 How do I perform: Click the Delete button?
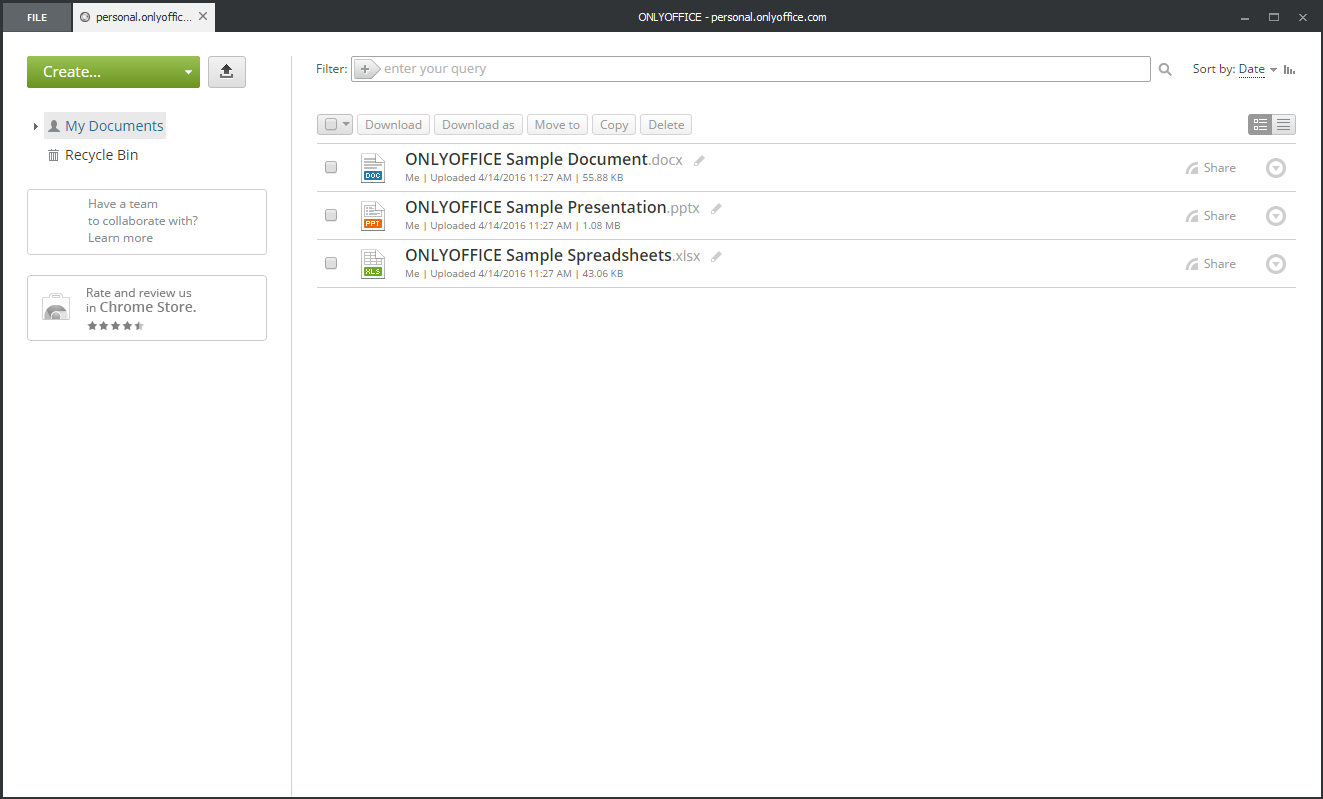click(x=666, y=125)
